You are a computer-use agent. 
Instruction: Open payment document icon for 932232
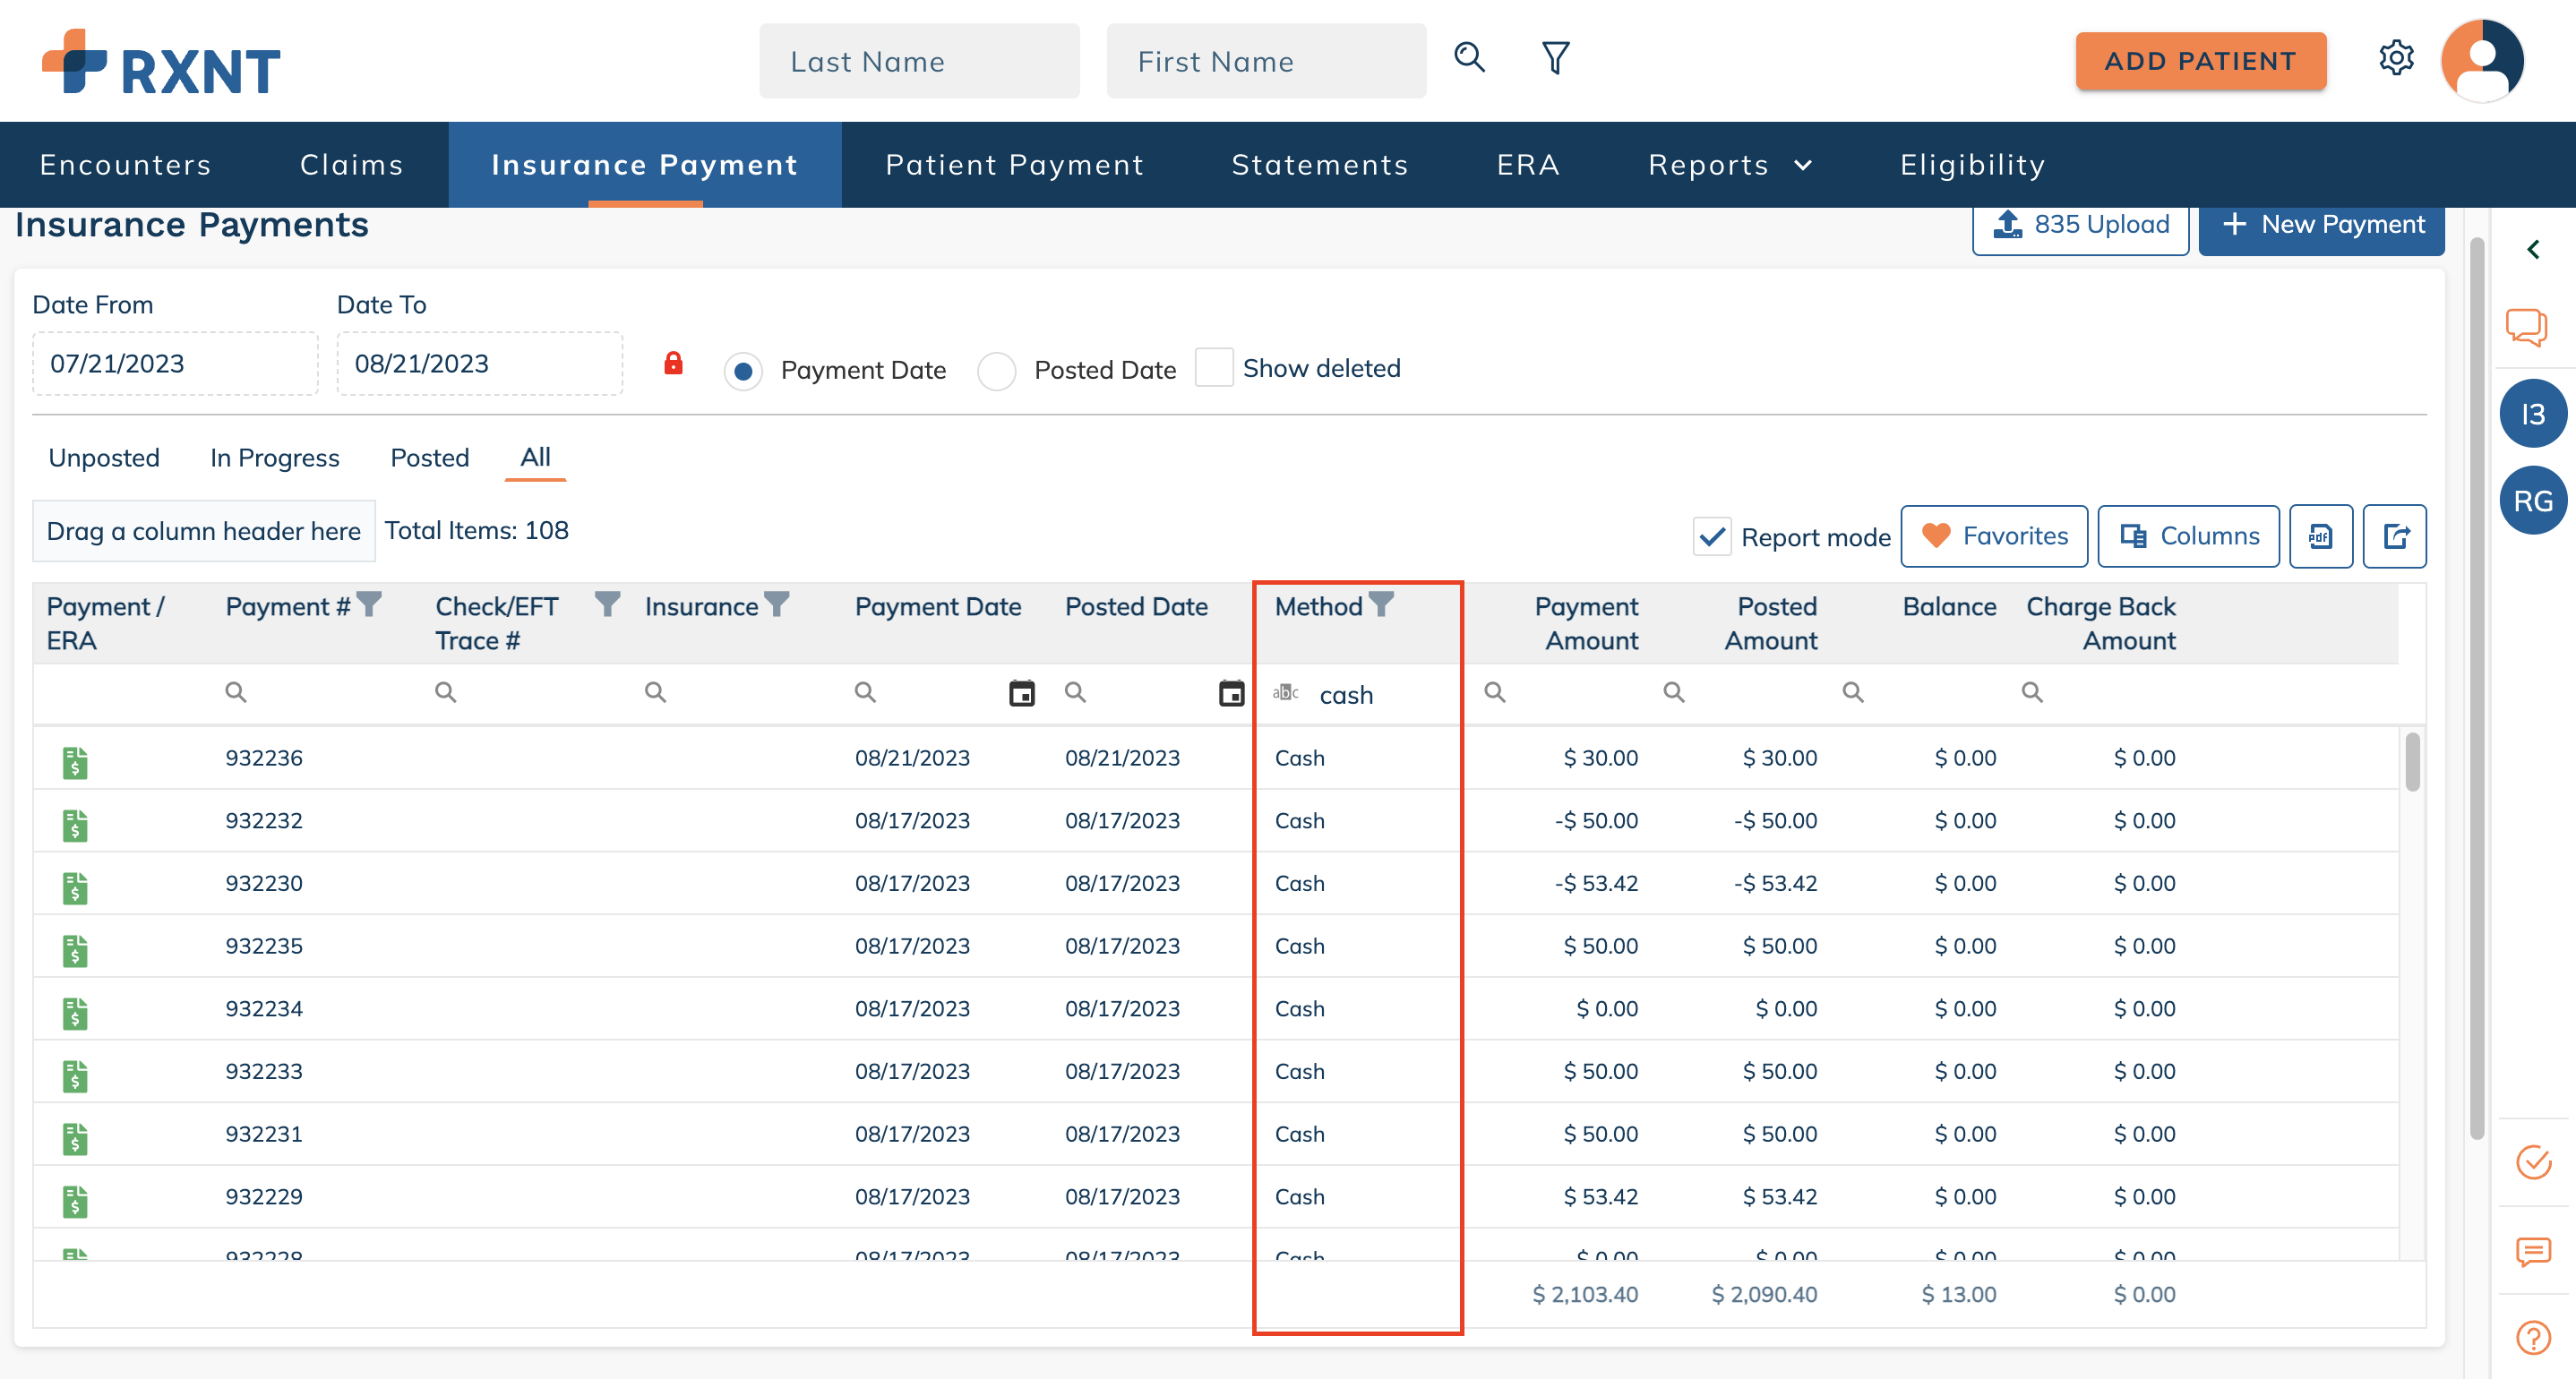click(75, 825)
